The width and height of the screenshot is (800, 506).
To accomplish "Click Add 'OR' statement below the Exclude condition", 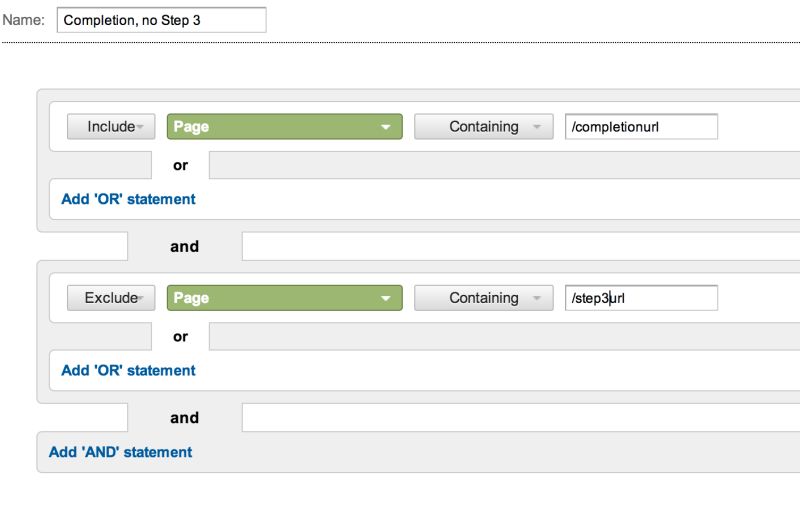I will point(128,370).
